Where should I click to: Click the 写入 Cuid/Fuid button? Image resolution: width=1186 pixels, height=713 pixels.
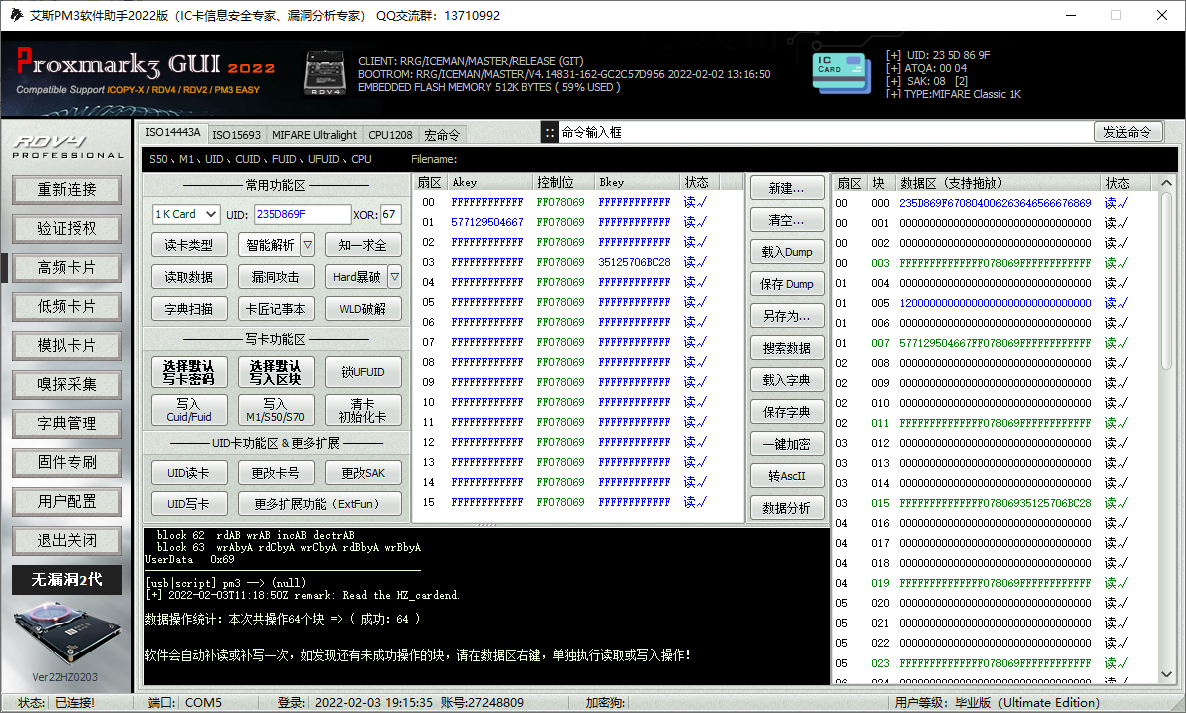point(189,410)
